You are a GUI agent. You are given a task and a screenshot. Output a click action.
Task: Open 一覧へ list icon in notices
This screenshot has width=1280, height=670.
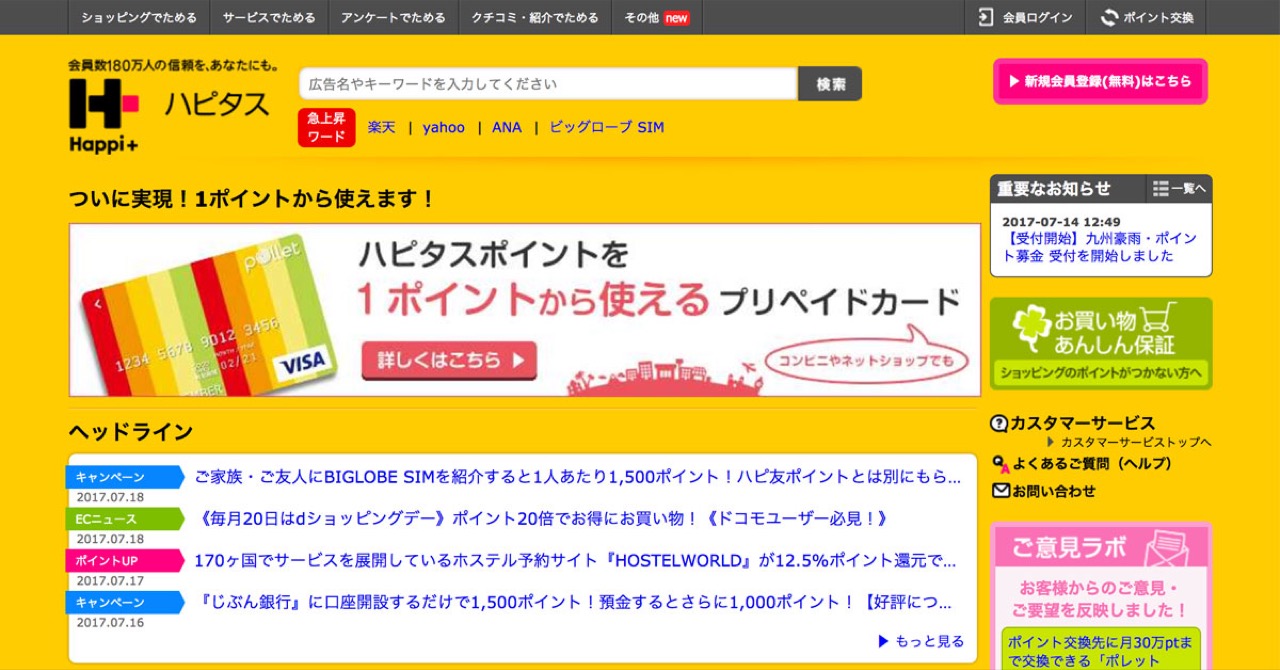pyautogui.click(x=1179, y=189)
